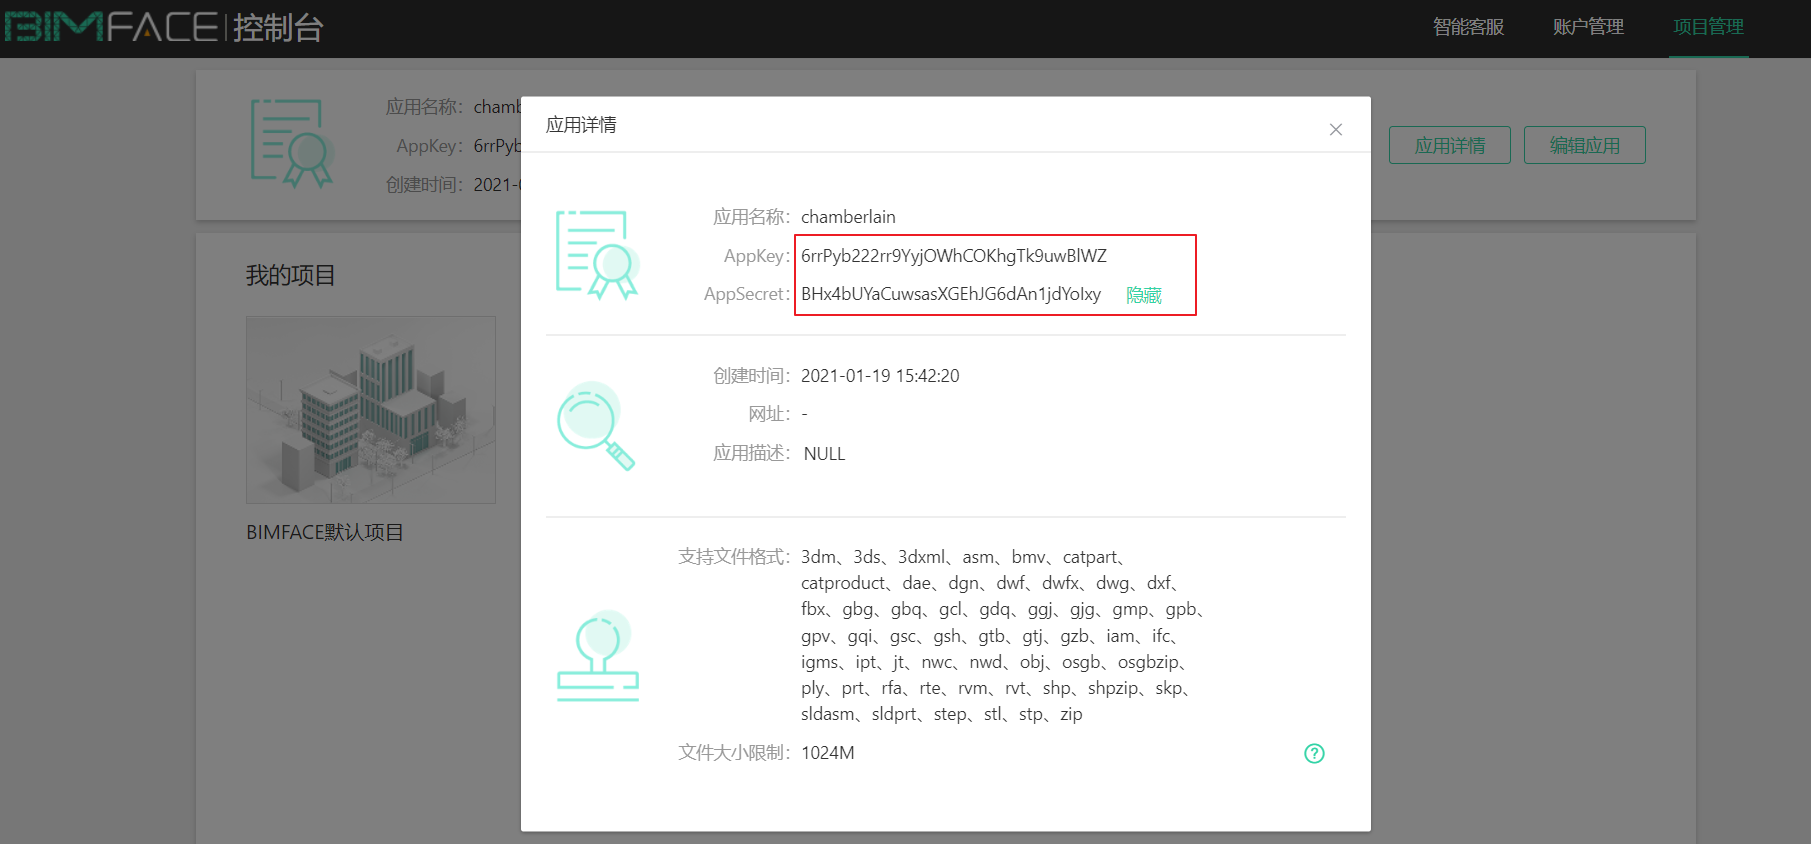Click the 我的项目 section heading
This screenshot has height=844, width=1811.
pos(291,275)
